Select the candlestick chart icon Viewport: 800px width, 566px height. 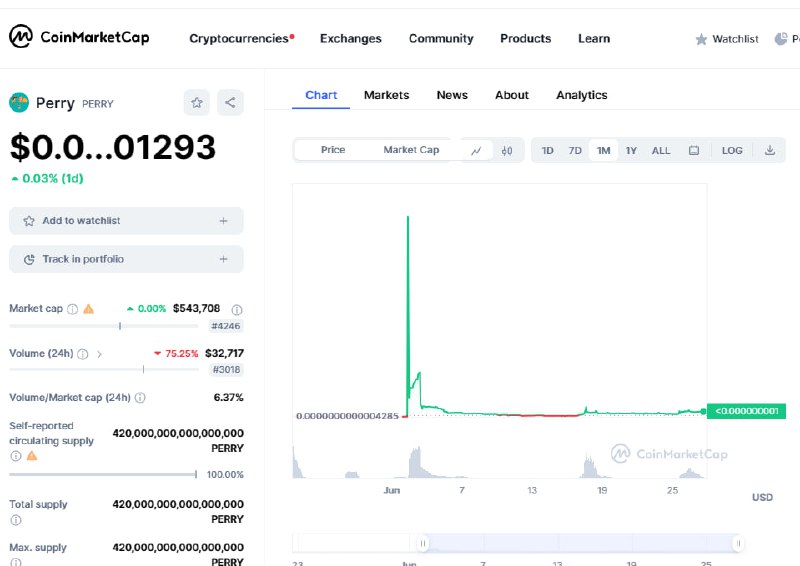coord(507,151)
